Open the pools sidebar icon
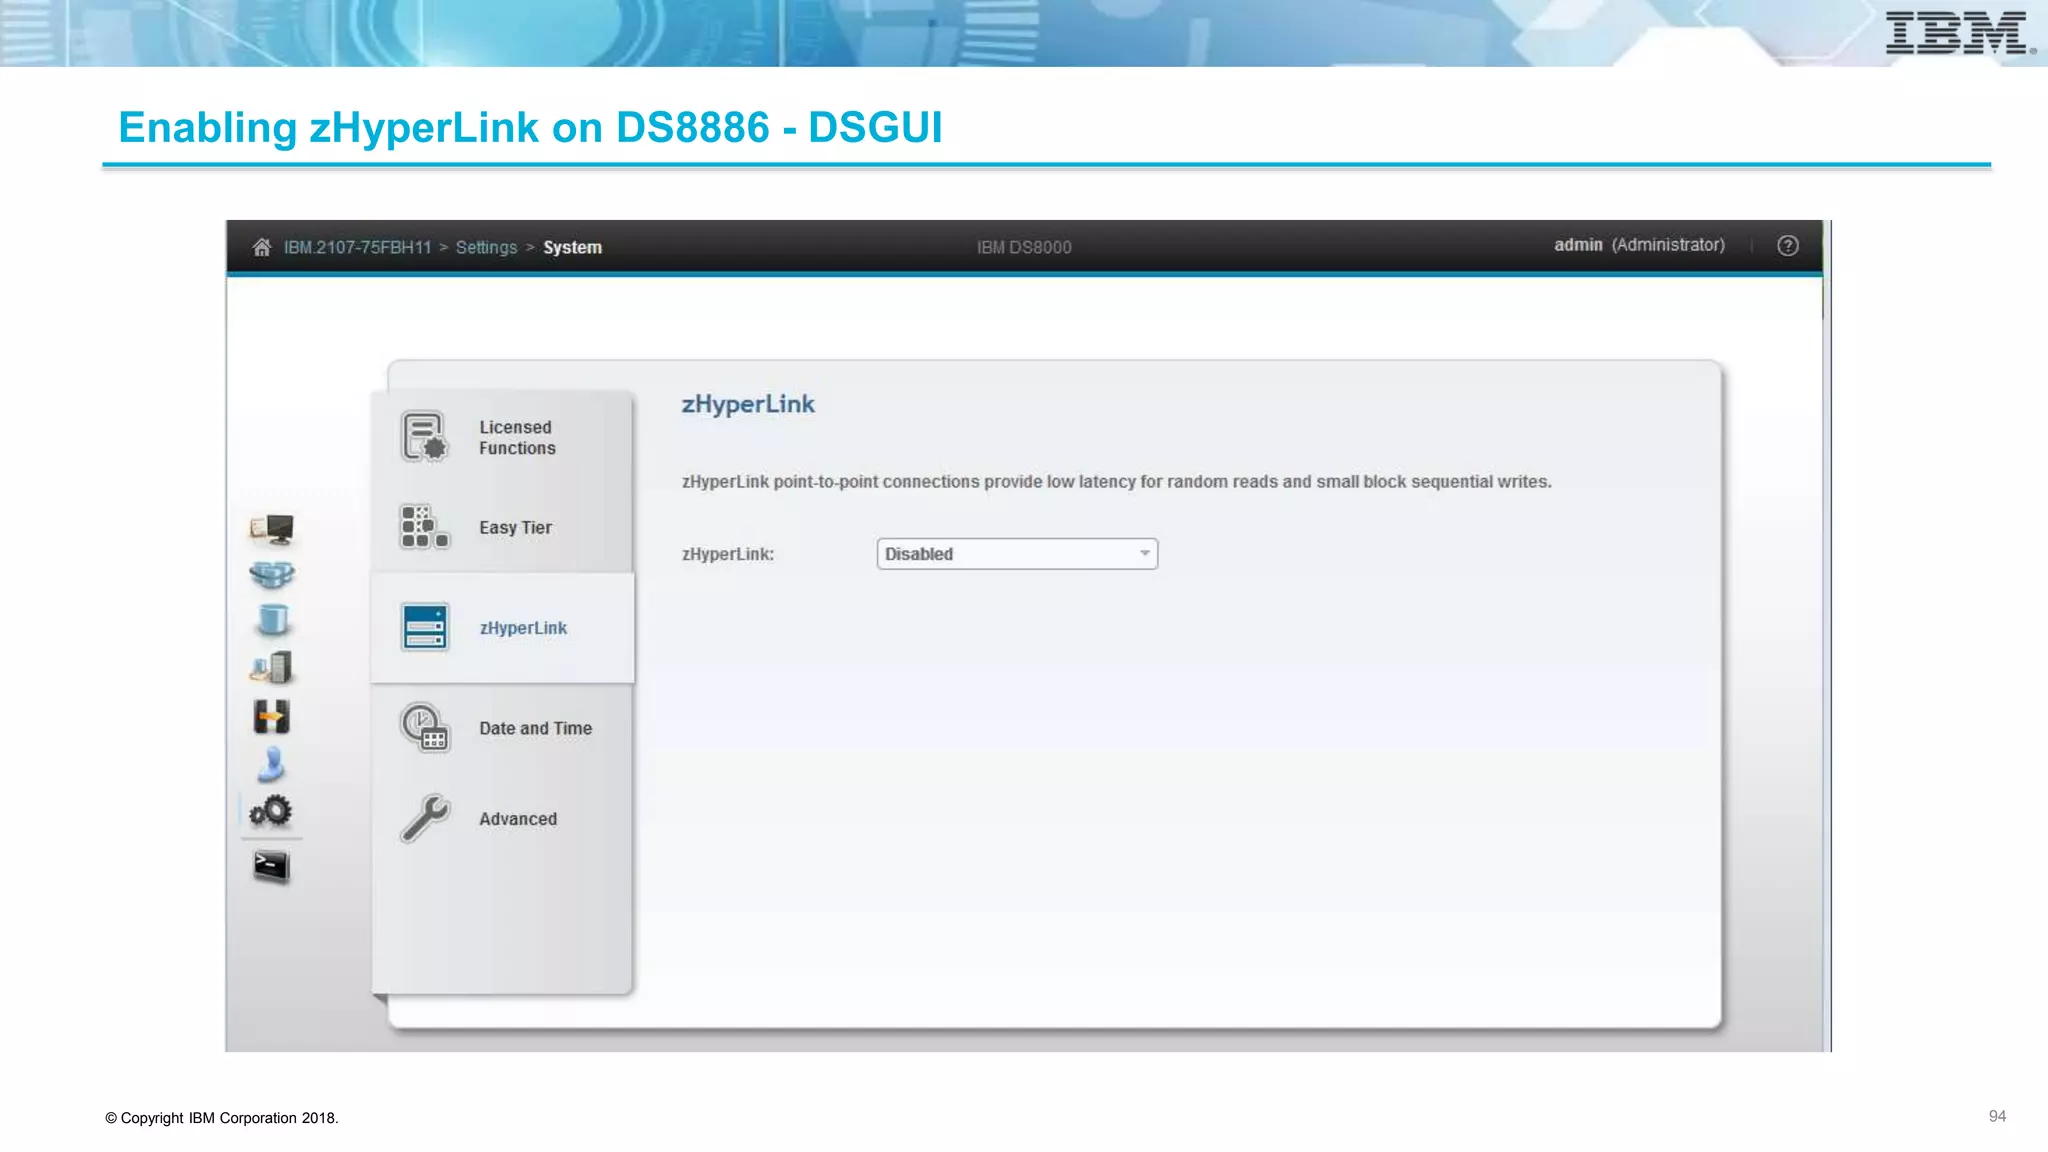This screenshot has width=2048, height=1152. pos(272,575)
